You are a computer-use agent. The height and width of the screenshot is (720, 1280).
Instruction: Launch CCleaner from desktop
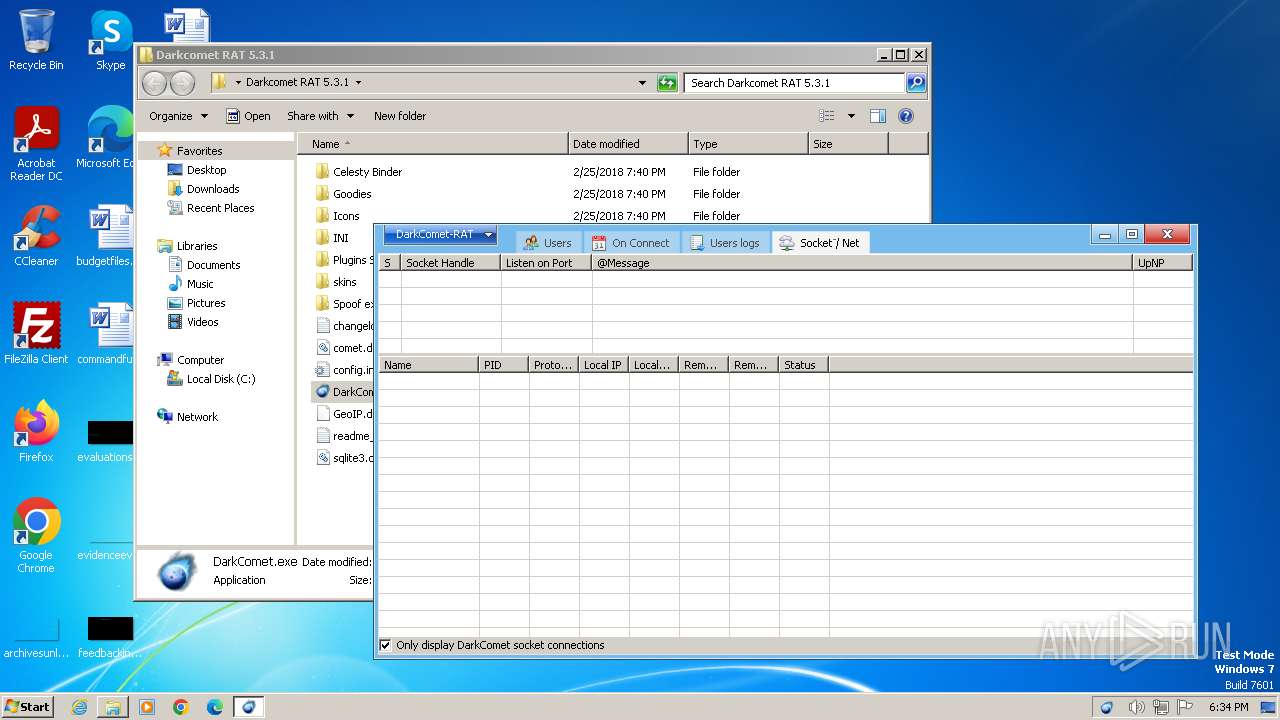coord(36,237)
